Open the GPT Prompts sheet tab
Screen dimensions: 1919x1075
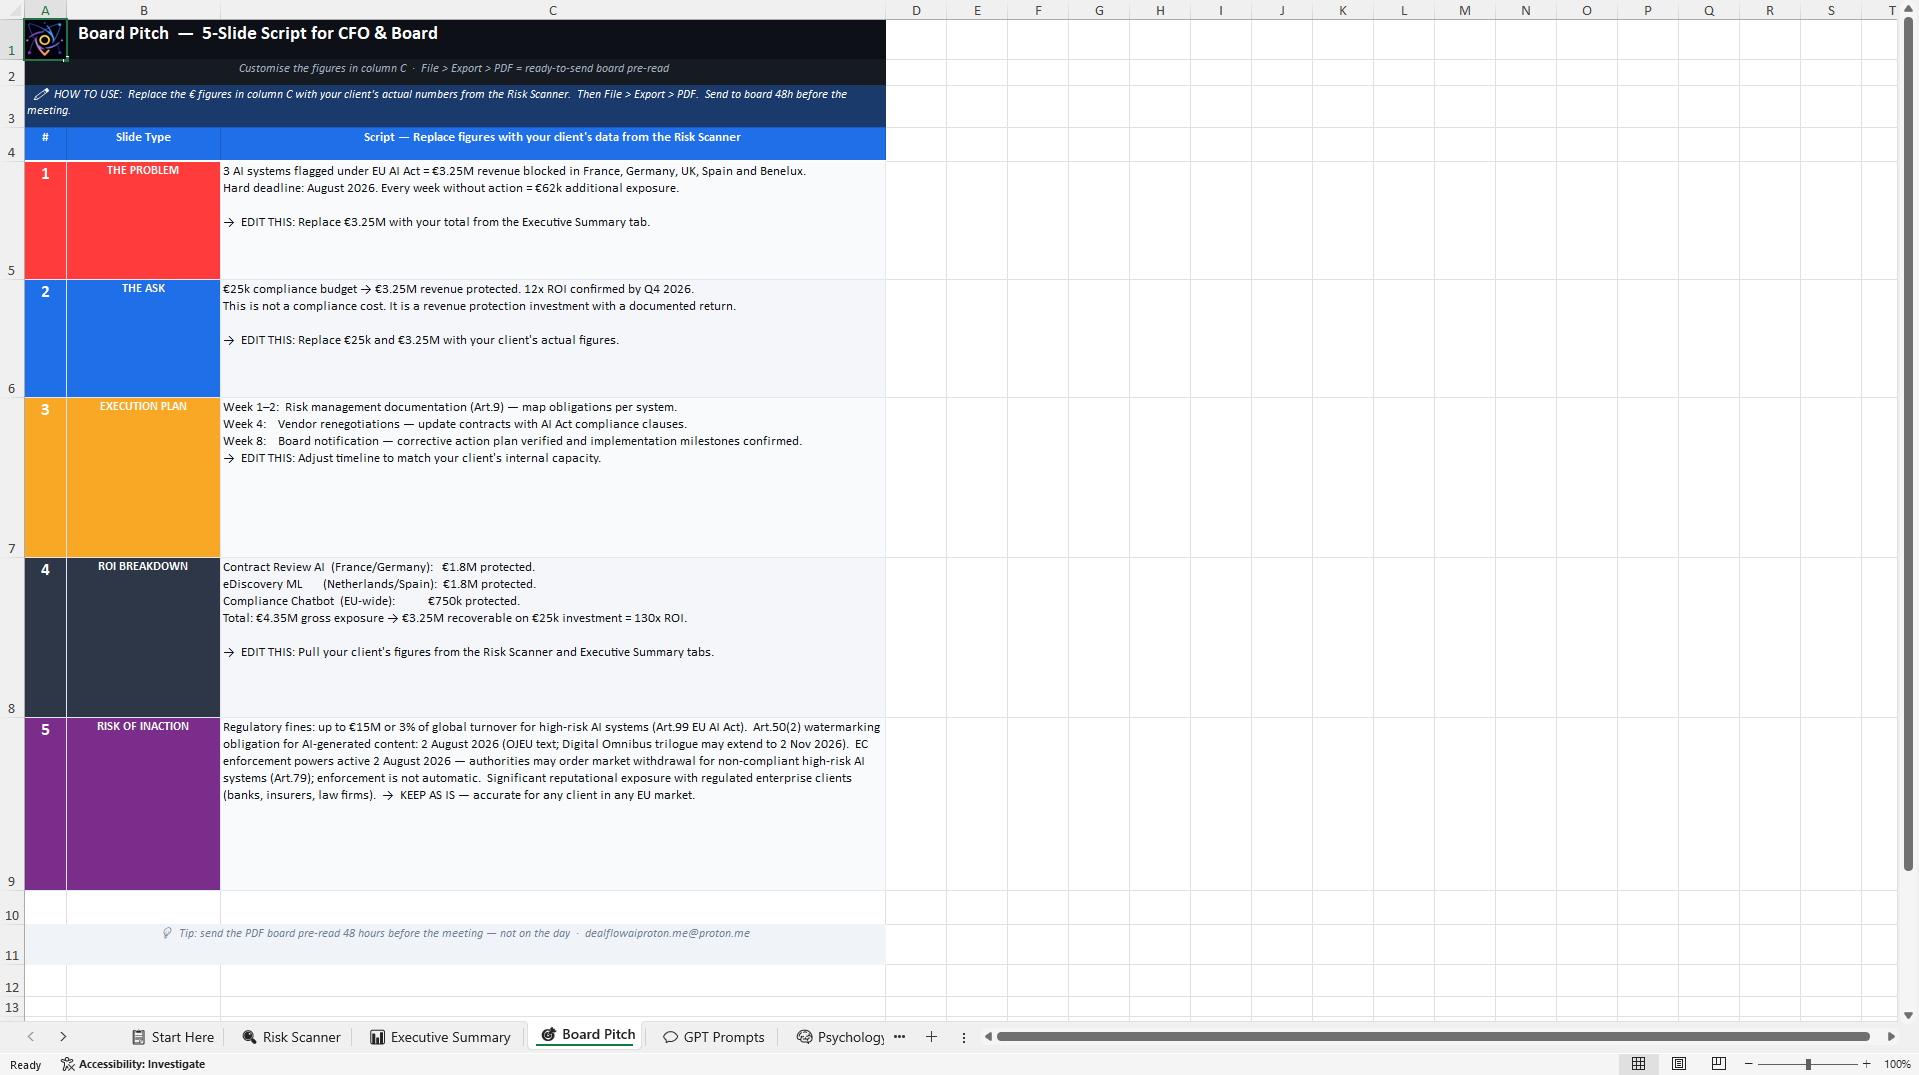(714, 1037)
